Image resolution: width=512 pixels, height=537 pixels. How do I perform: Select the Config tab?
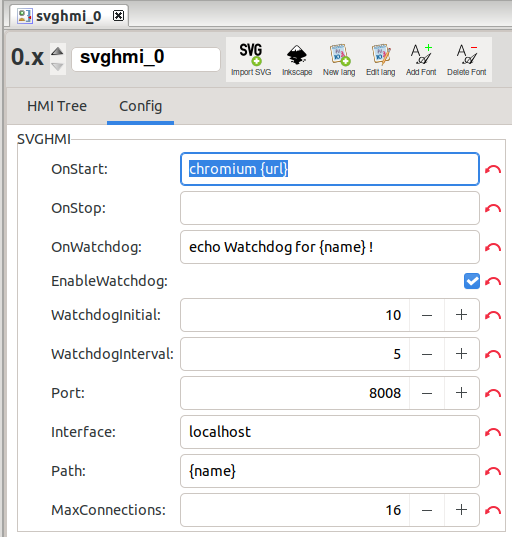[x=140, y=106]
